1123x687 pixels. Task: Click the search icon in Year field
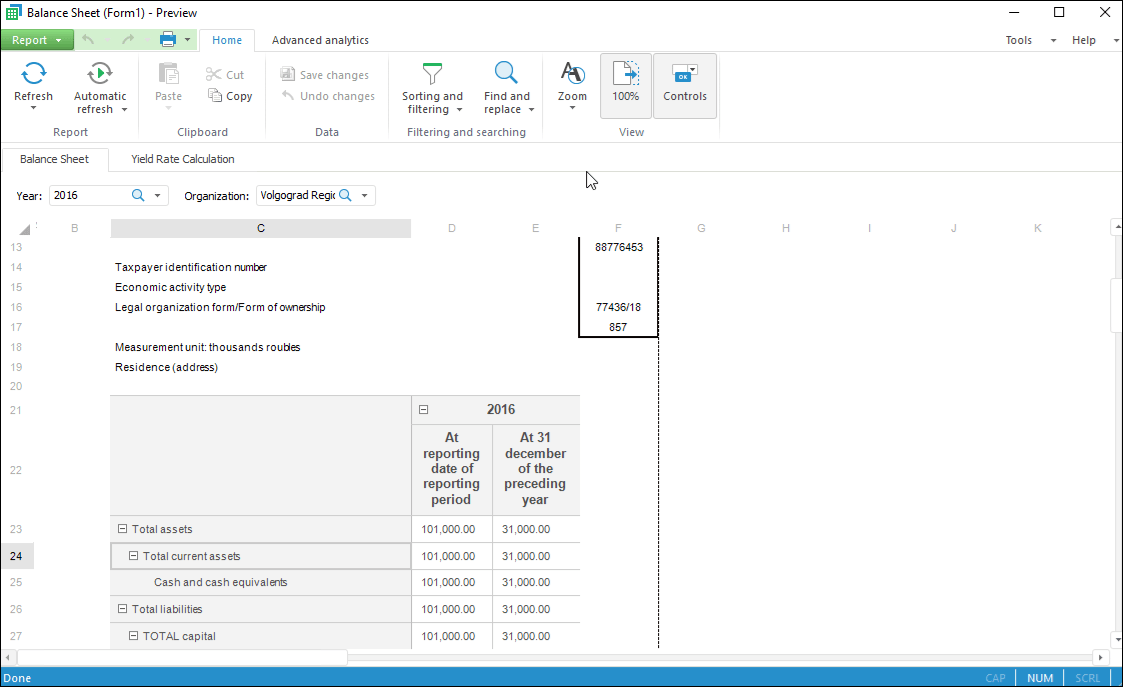tap(138, 196)
